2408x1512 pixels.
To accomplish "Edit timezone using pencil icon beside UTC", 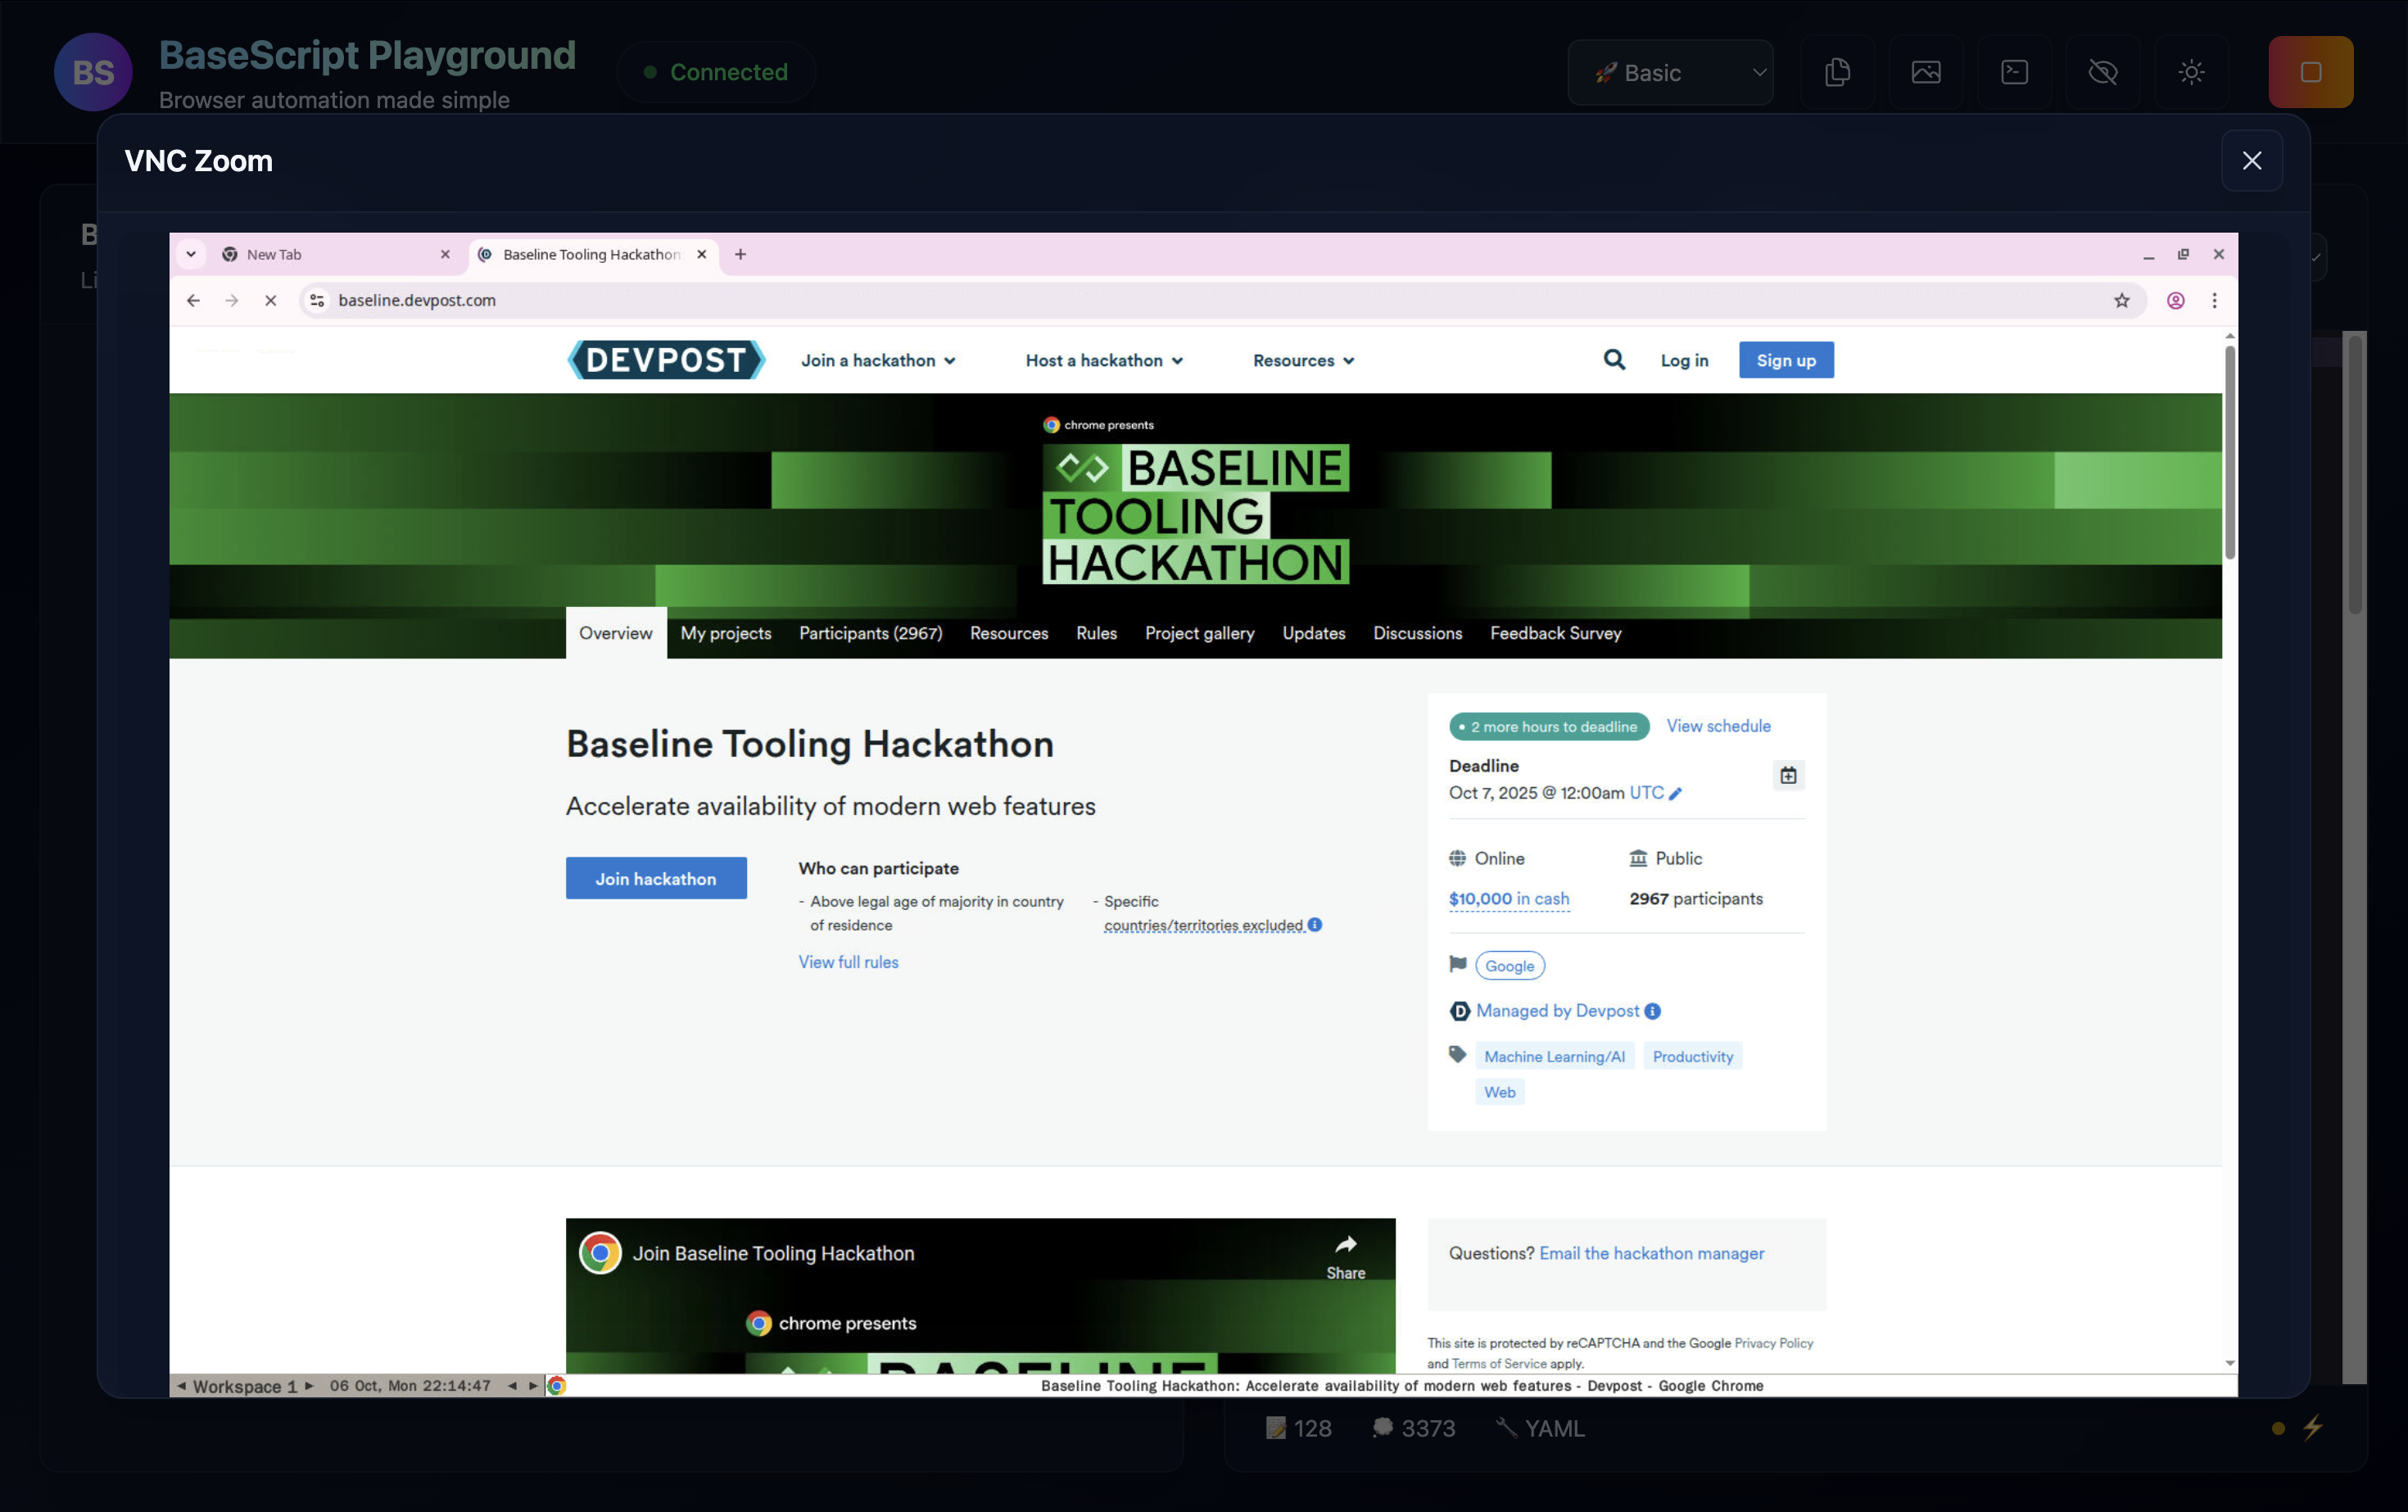I will click(1676, 793).
